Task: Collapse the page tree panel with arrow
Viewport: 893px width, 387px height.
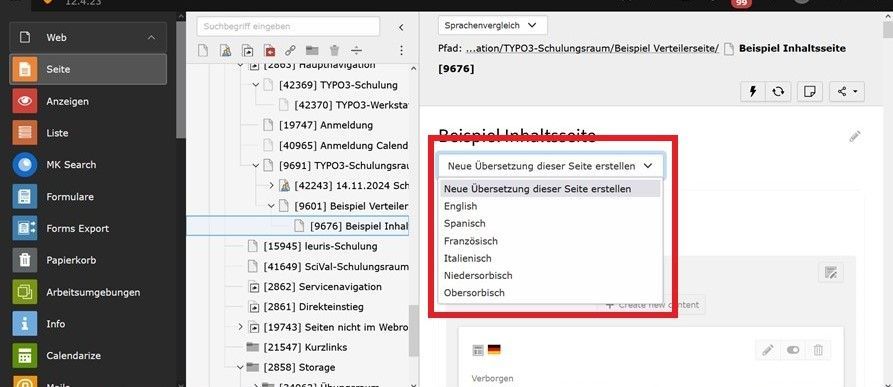Action: (x=401, y=27)
